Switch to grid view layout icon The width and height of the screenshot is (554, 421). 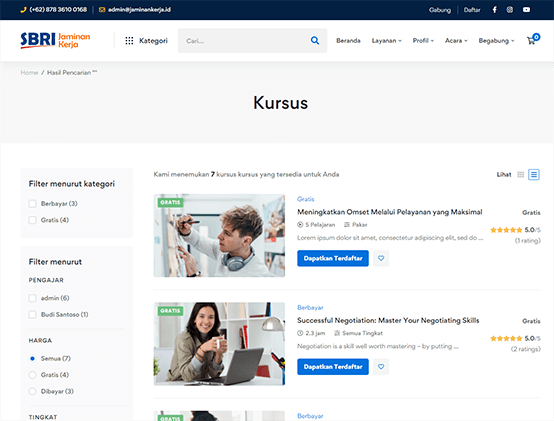point(520,174)
